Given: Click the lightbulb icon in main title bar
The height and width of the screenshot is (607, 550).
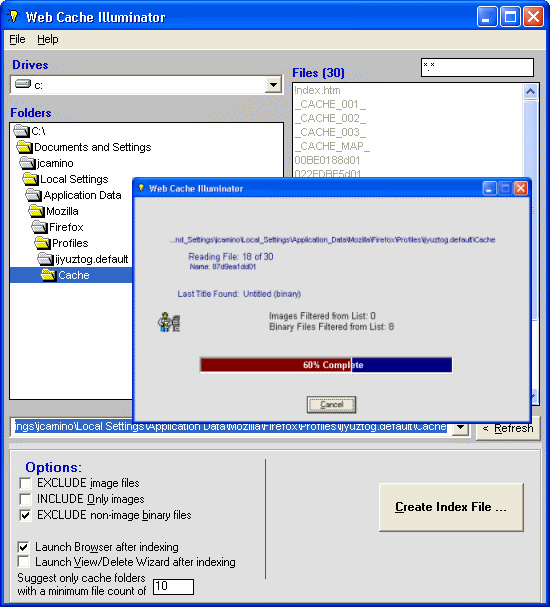Looking at the screenshot, I should click(x=13, y=17).
